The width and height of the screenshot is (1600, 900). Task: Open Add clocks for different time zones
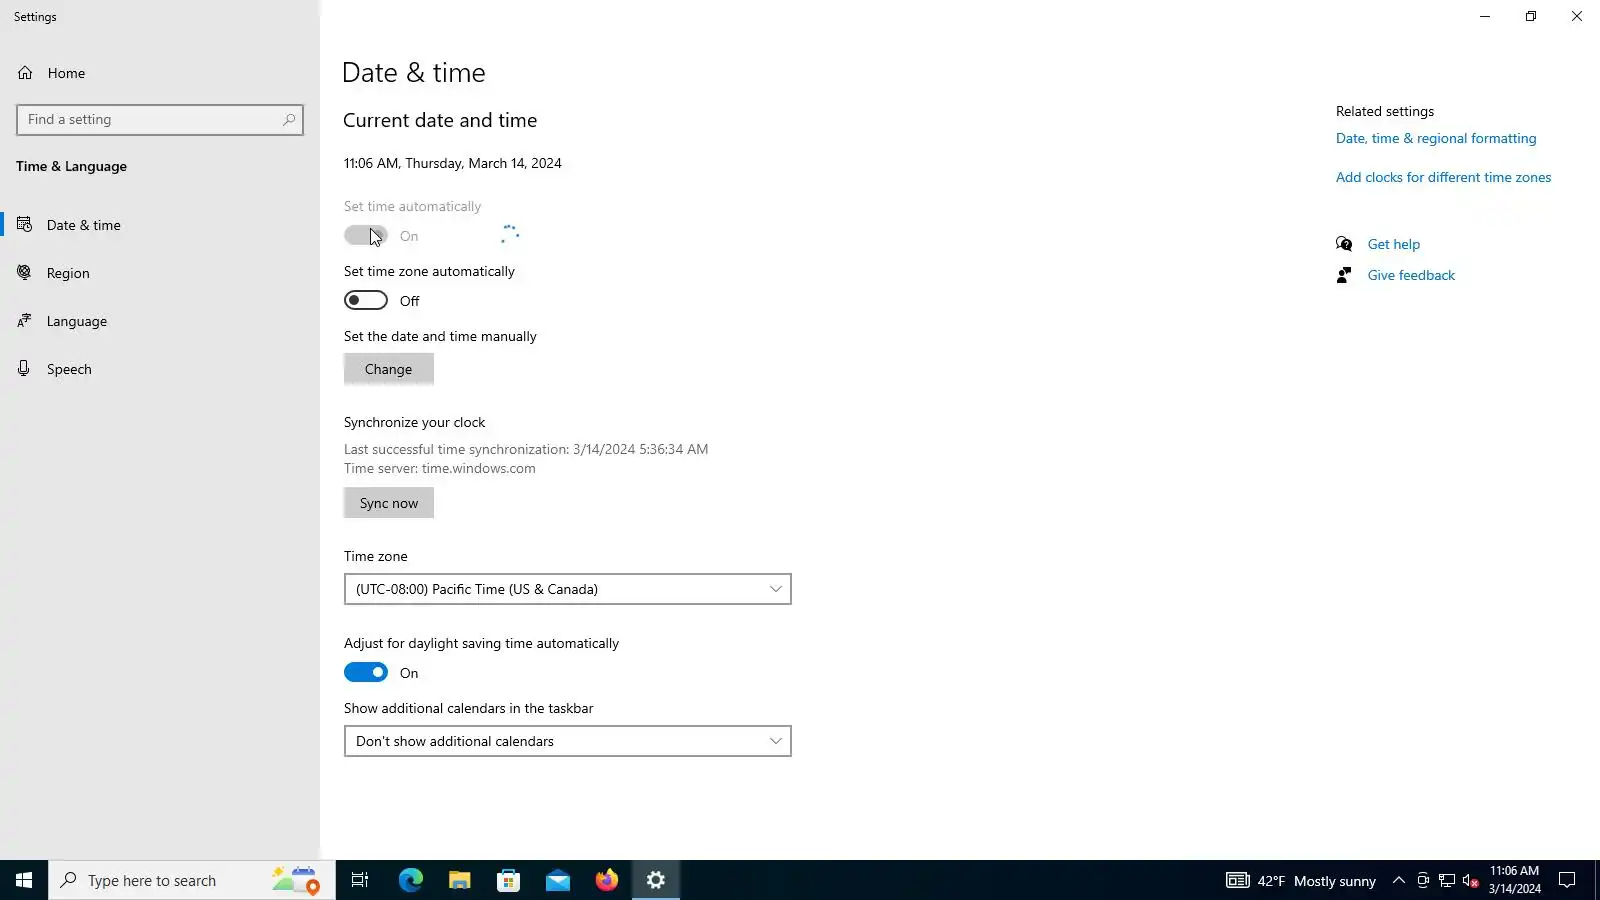[x=1444, y=178]
